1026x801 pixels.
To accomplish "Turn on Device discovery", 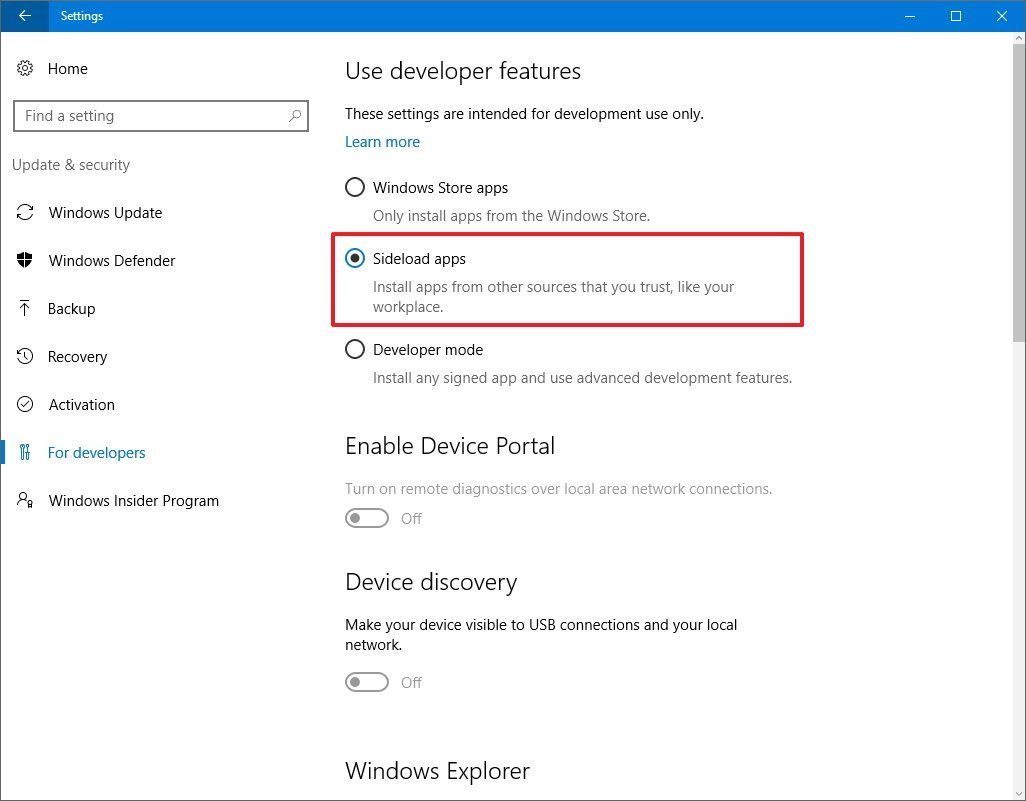I will click(x=366, y=682).
